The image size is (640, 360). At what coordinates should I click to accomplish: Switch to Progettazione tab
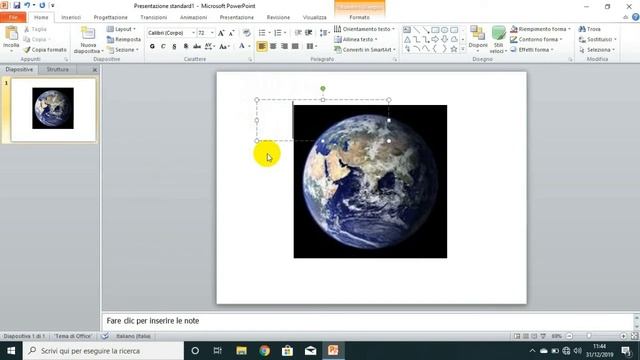[x=111, y=18]
